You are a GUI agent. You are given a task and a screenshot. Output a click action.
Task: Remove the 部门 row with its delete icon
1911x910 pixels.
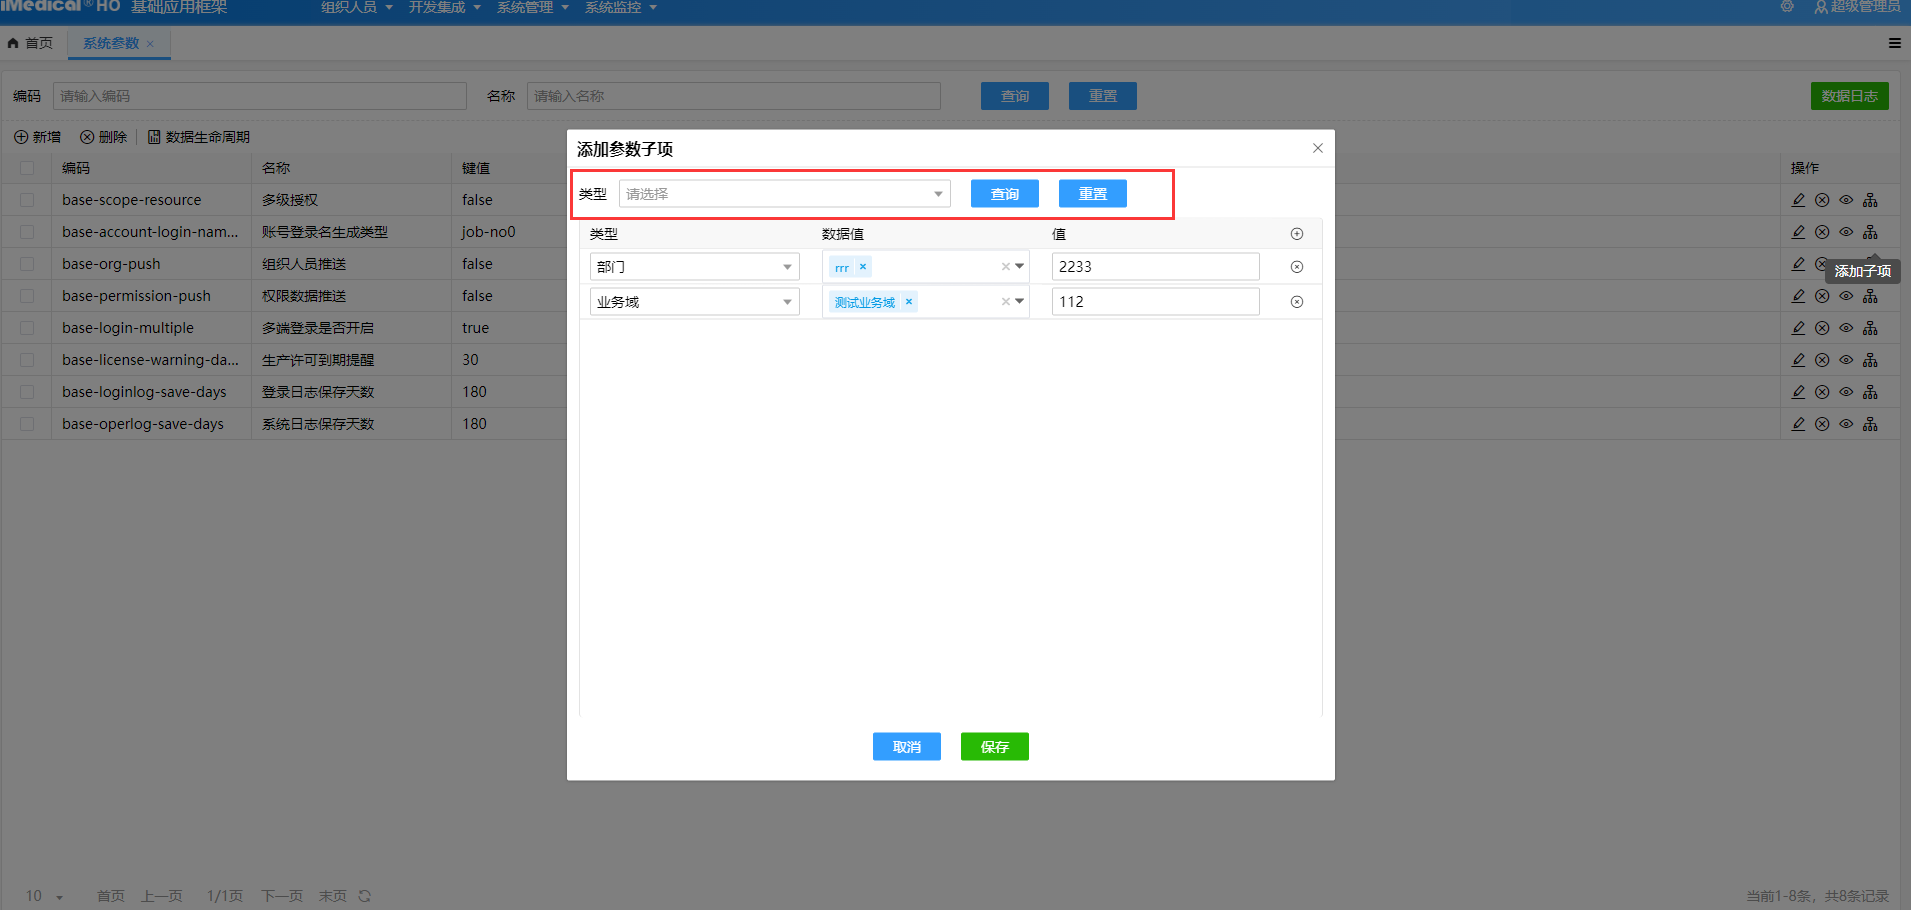[1296, 267]
